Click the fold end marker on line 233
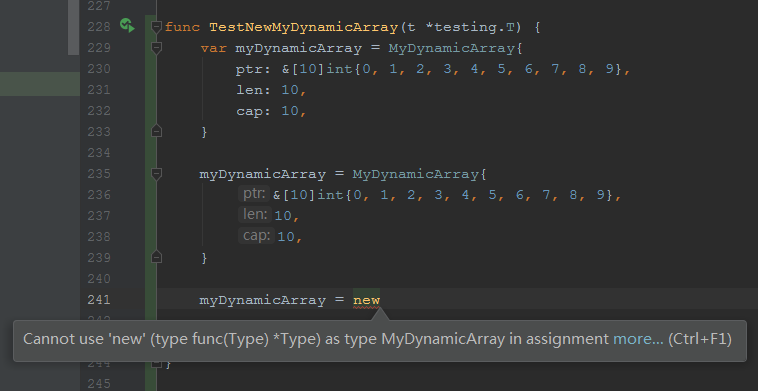Viewport: 758px width, 391px height. pyautogui.click(x=156, y=131)
